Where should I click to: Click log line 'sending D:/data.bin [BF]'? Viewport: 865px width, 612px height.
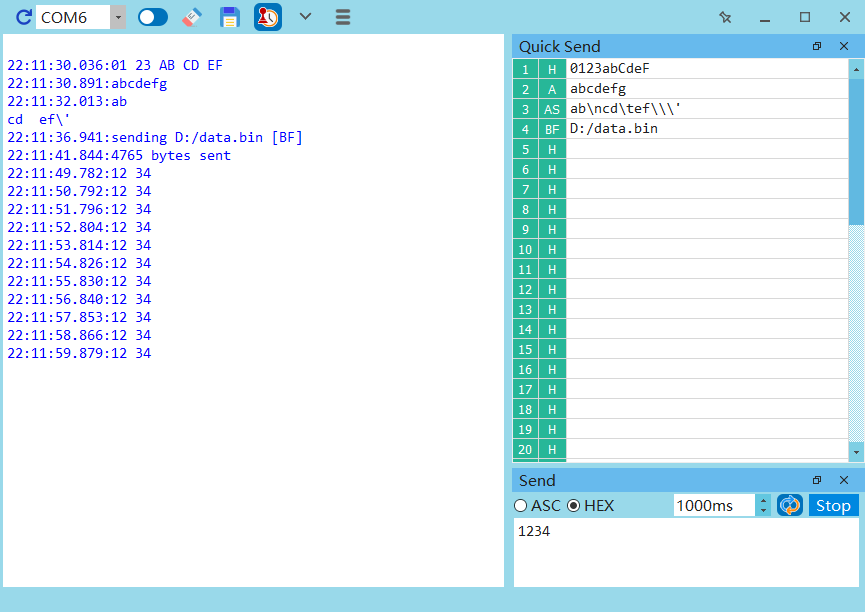(x=207, y=137)
